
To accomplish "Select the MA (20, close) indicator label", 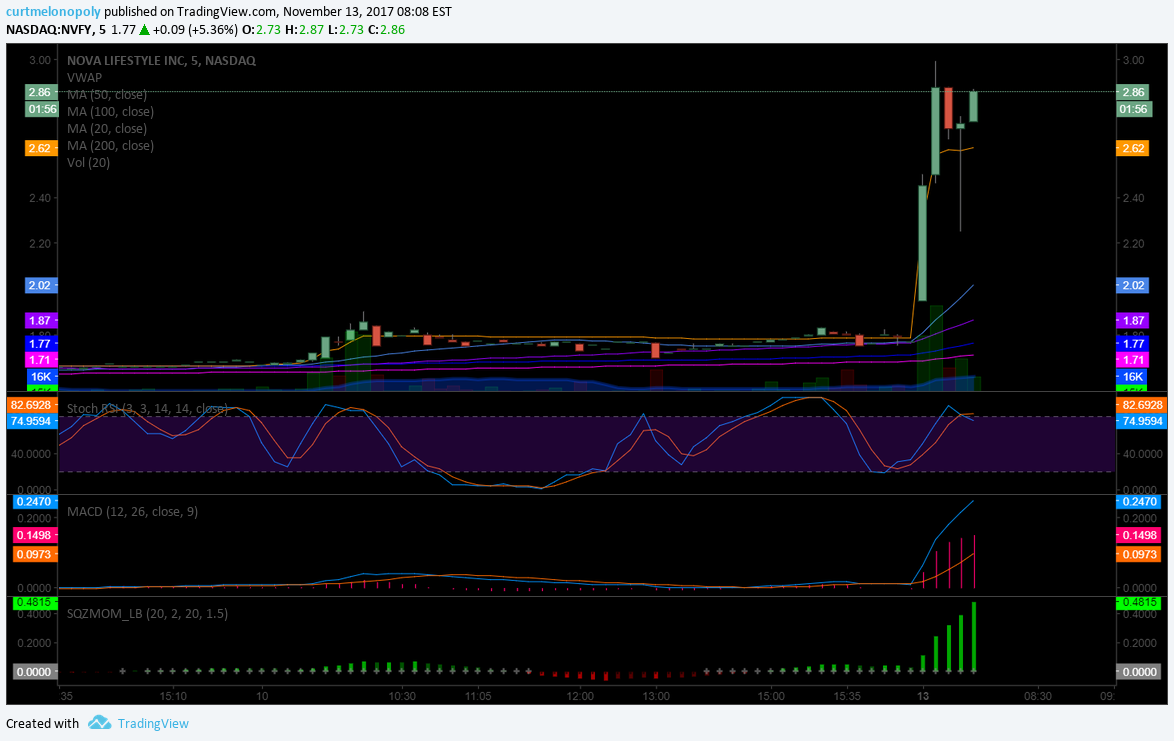I will 106,129.
